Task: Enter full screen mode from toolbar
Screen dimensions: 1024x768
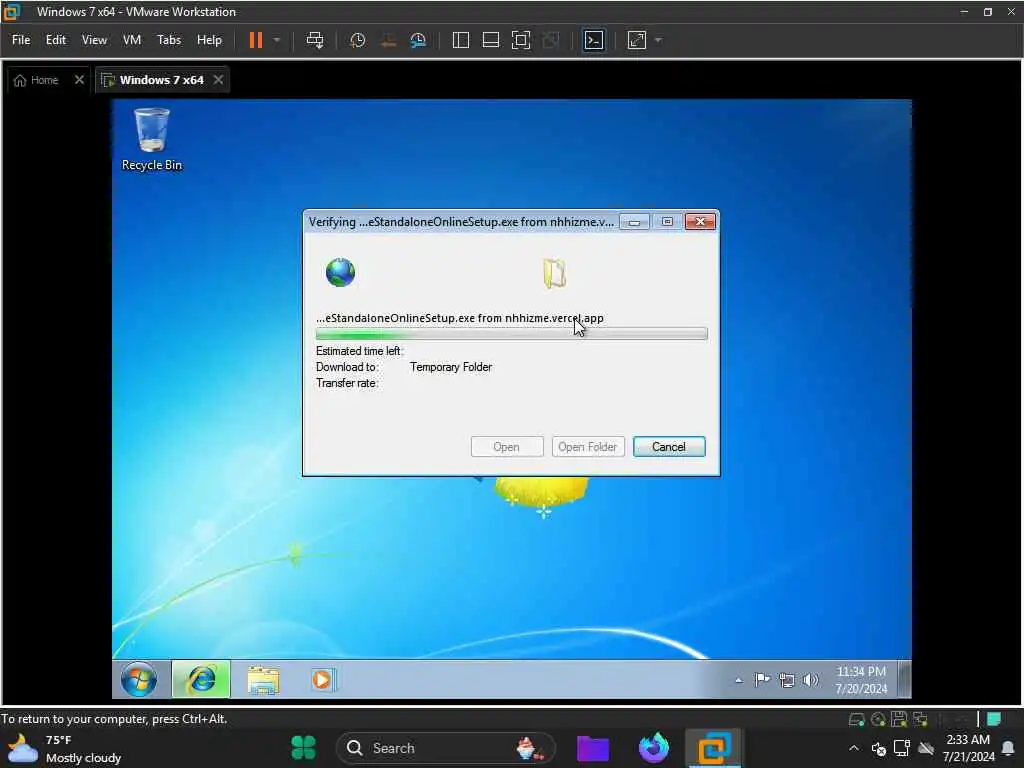Action: pos(520,40)
